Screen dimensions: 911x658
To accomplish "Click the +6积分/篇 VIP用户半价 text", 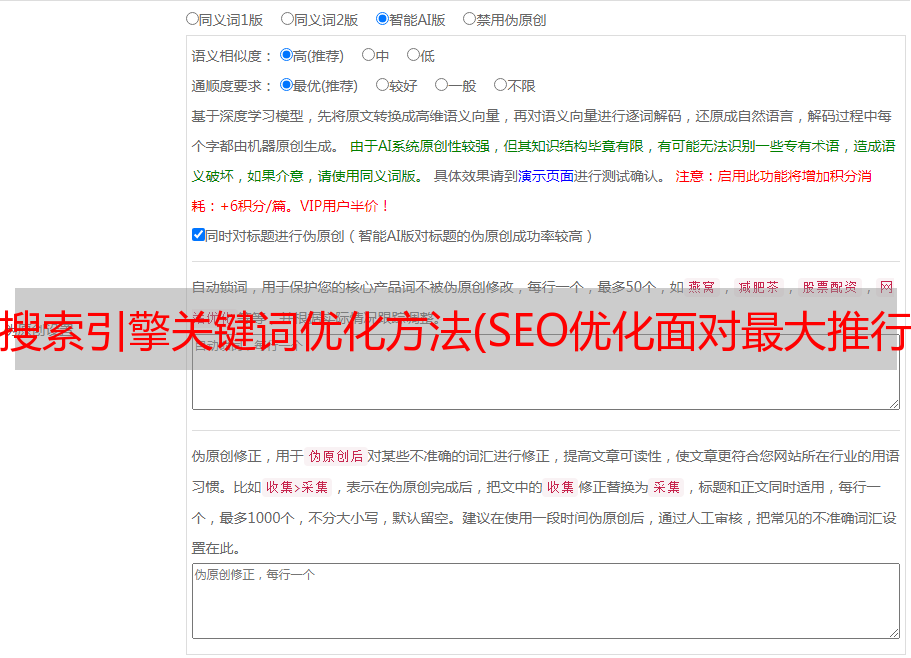I will click(304, 206).
